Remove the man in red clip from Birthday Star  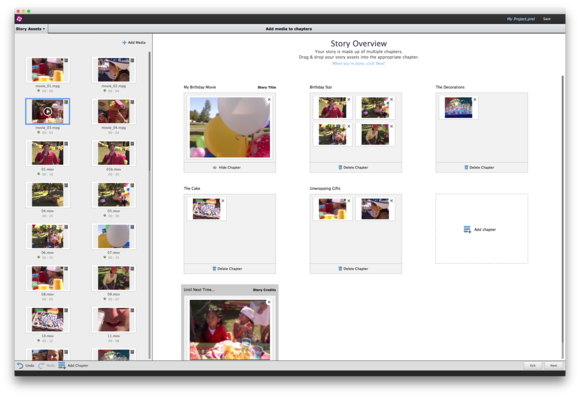point(348,100)
